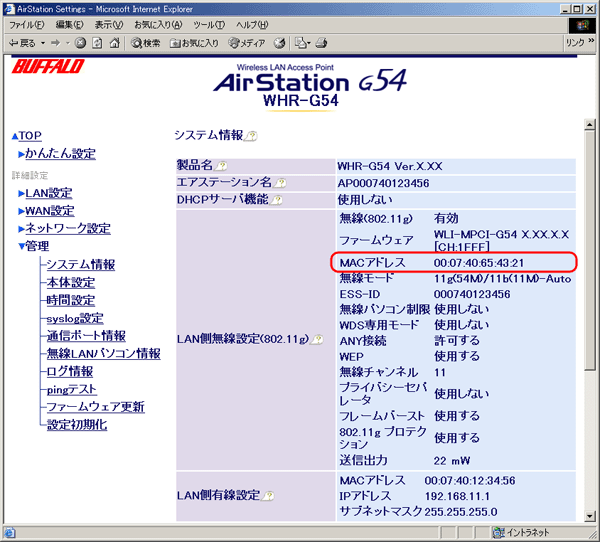Image resolution: width=600 pixels, height=542 pixels.
Task: Open the 時間設定 link
Action: (71, 300)
